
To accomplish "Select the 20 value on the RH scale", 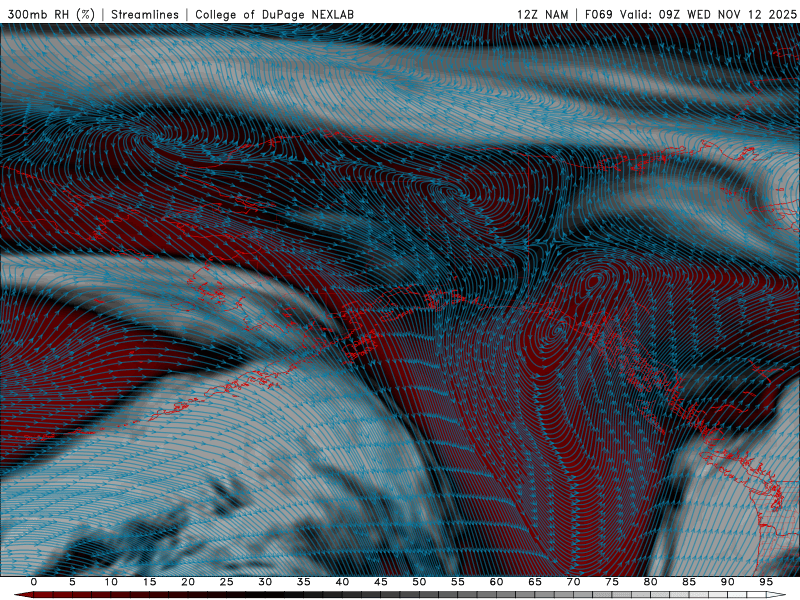I will 188,582.
